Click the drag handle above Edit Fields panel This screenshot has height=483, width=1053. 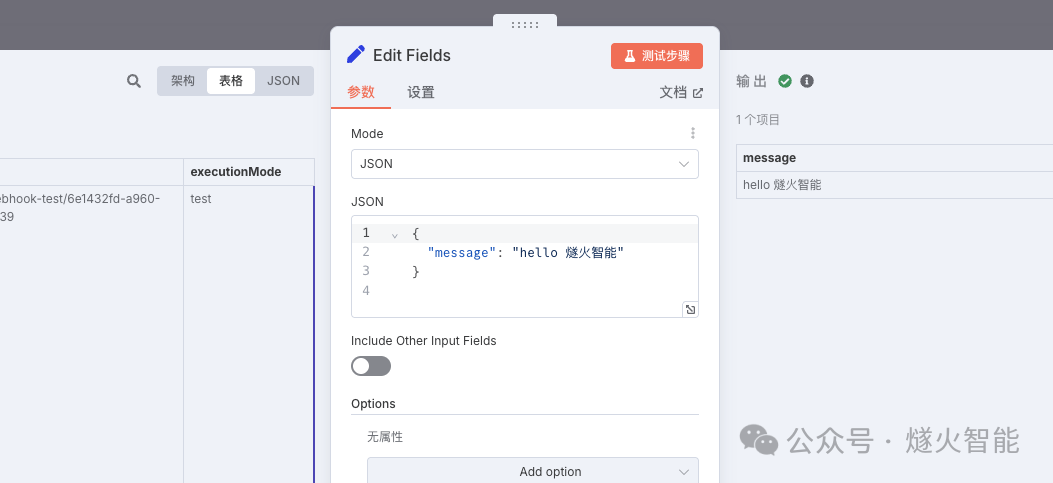[x=524, y=24]
